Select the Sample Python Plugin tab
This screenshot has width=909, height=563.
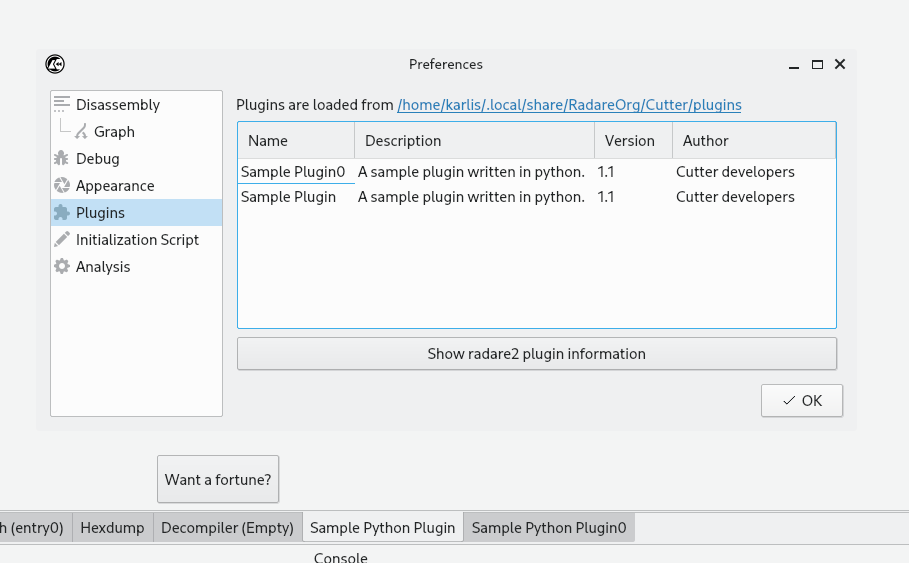pyautogui.click(x=383, y=528)
